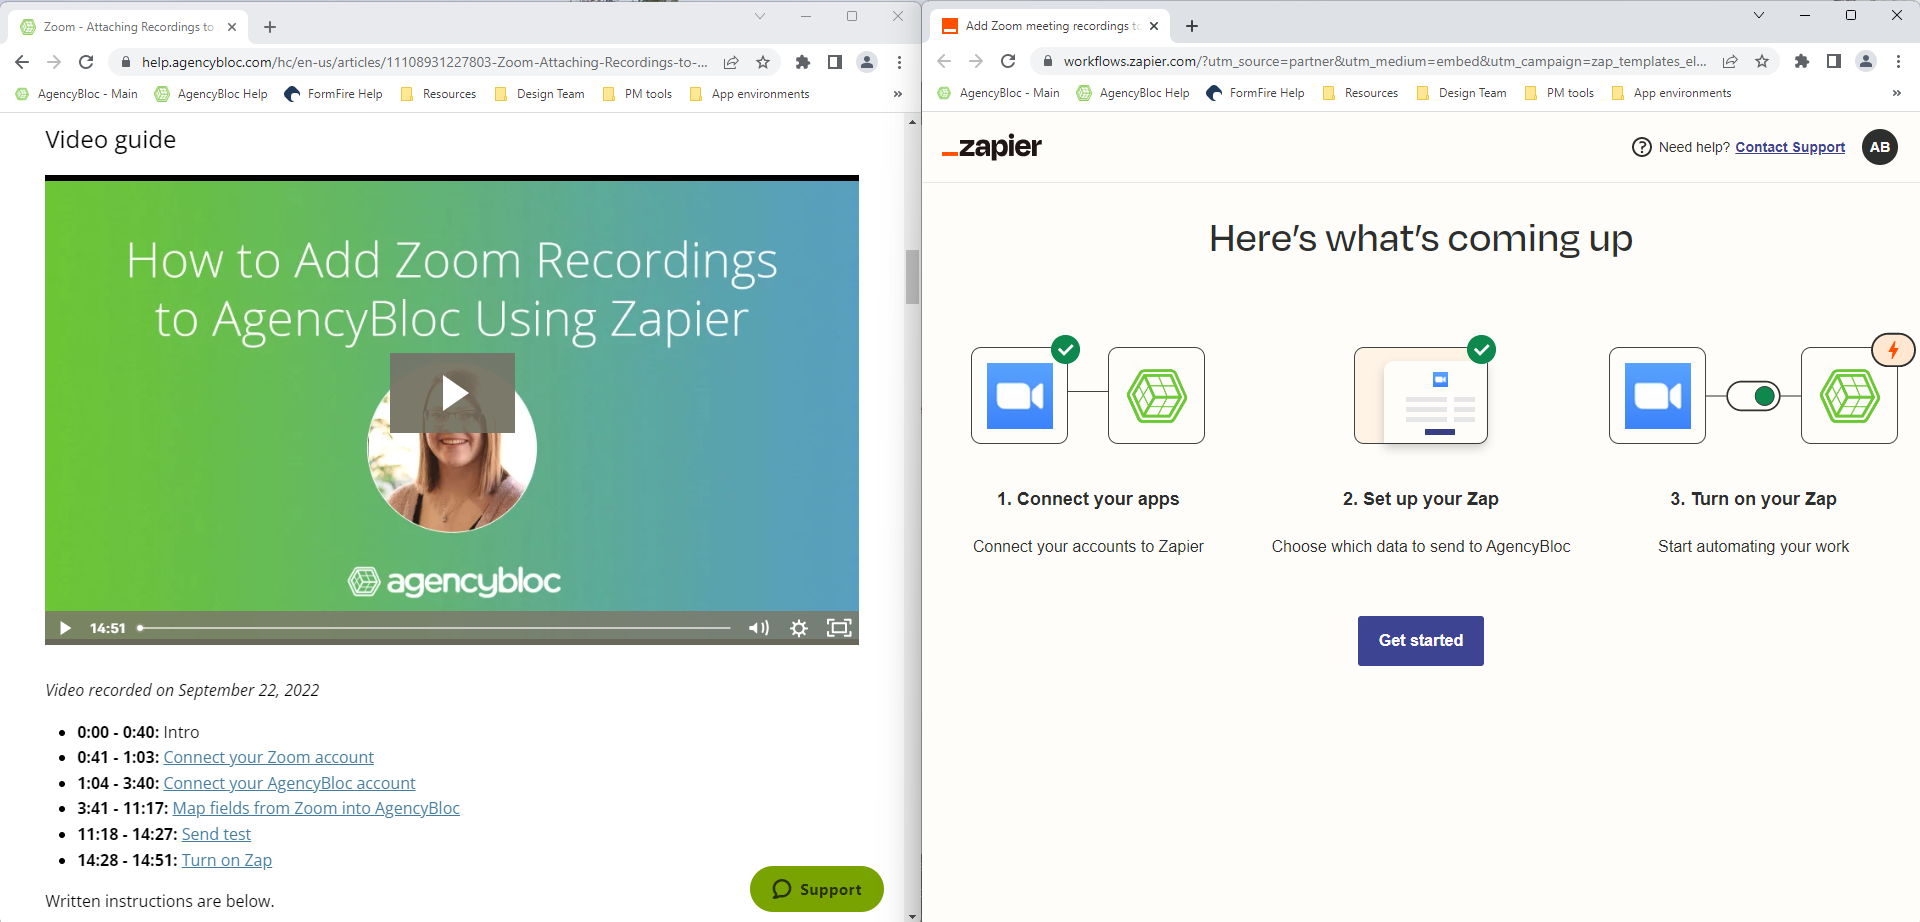
Task: Open the green Support chat button
Action: pyautogui.click(x=817, y=889)
